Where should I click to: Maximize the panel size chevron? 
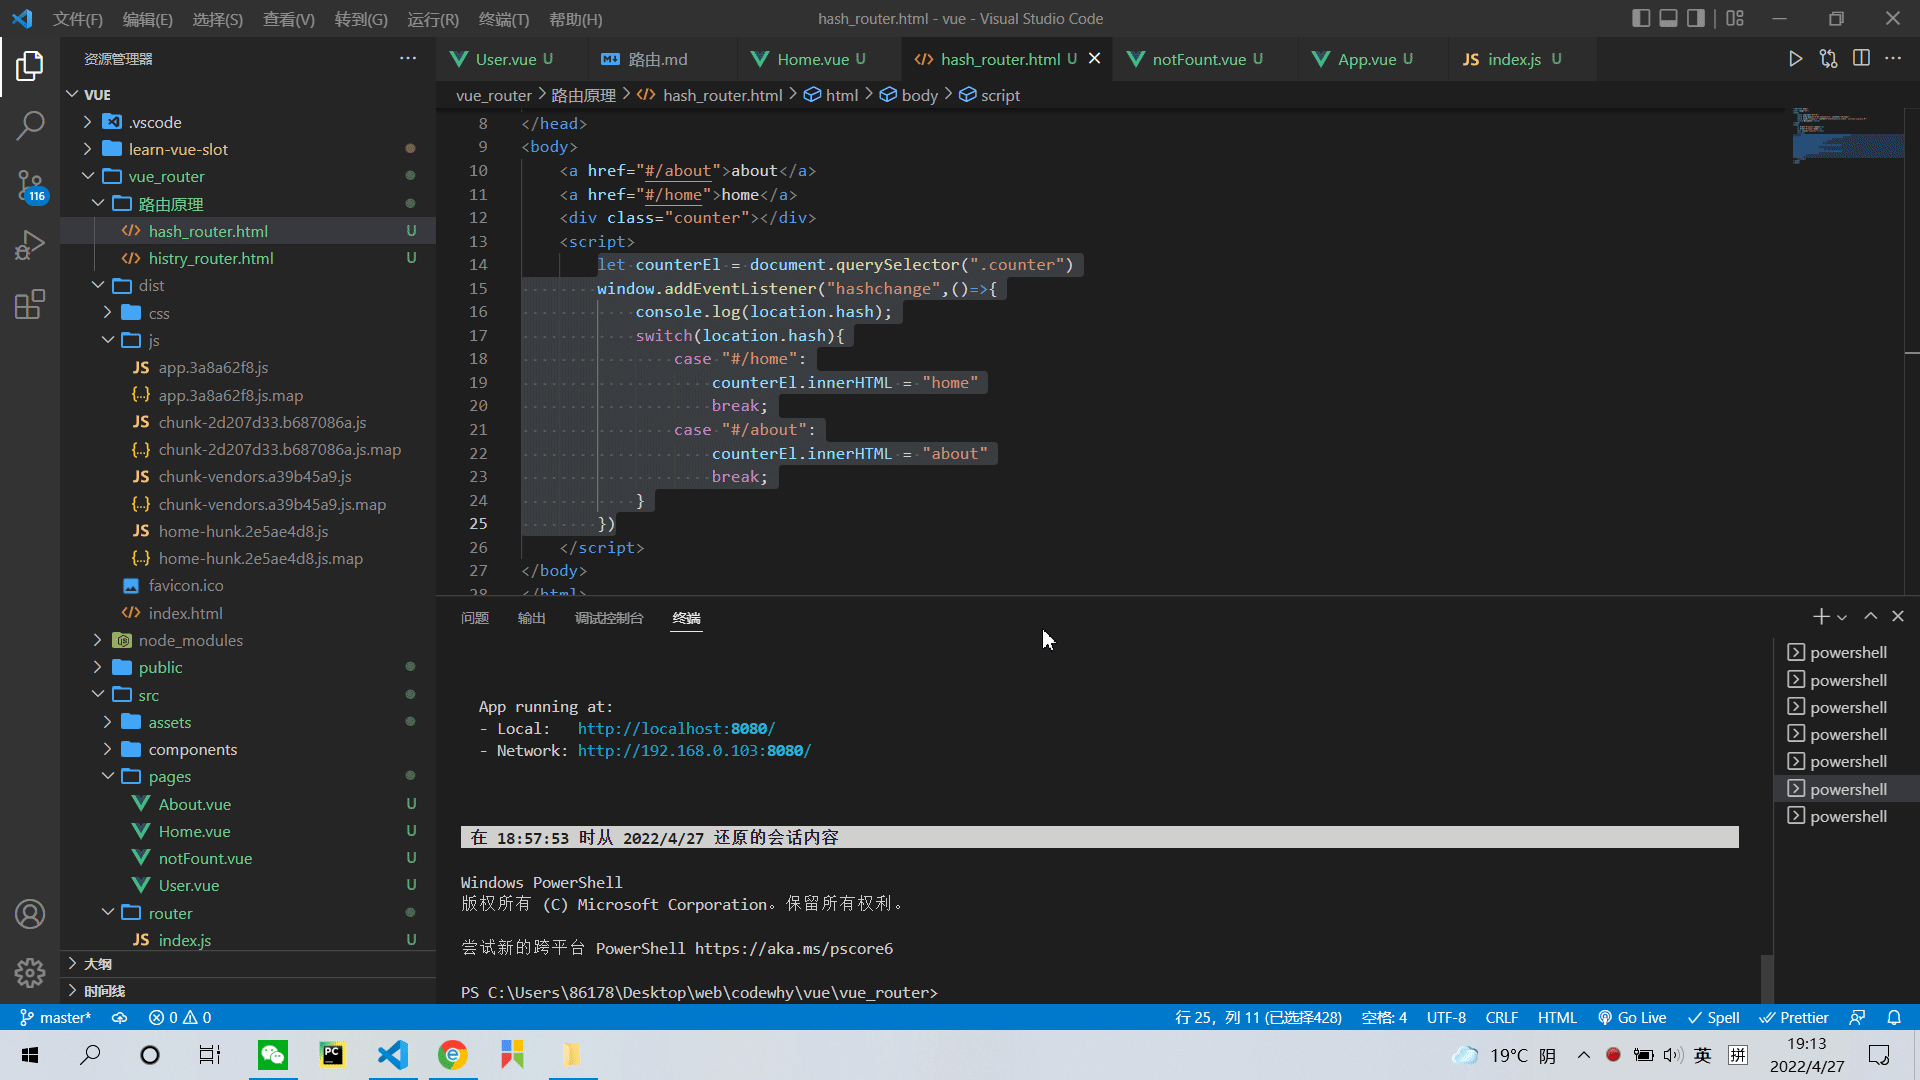coord(1870,617)
